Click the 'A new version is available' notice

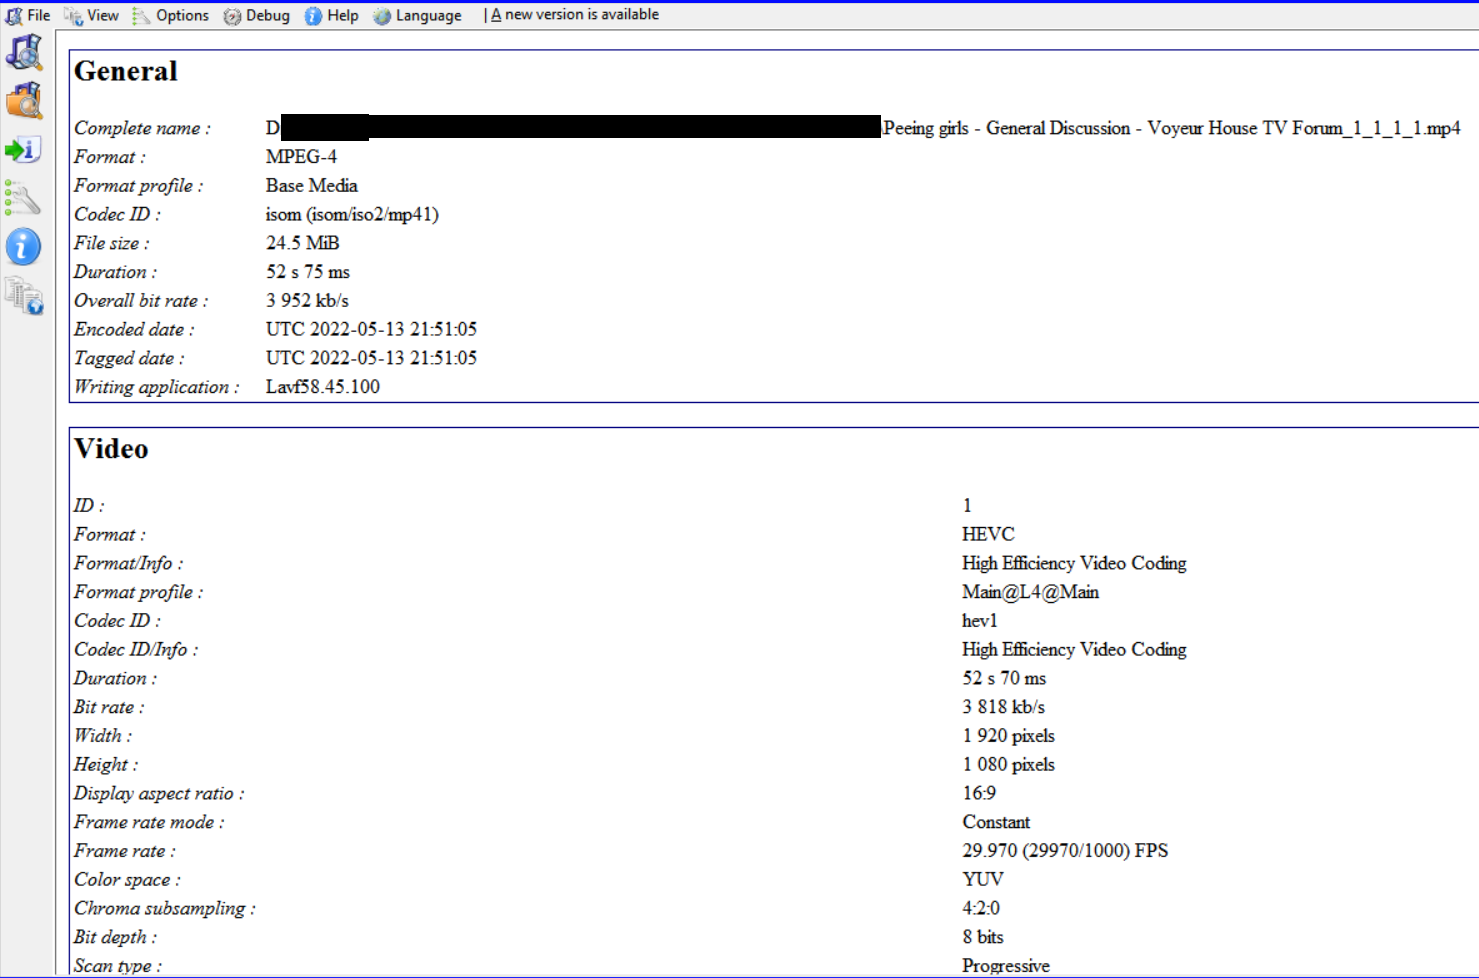[575, 15]
